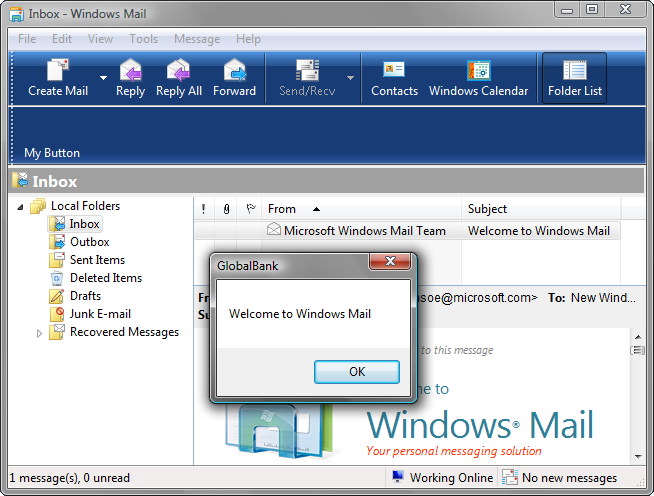Click the Drafts pencil icon
654x496 pixels.
click(57, 296)
